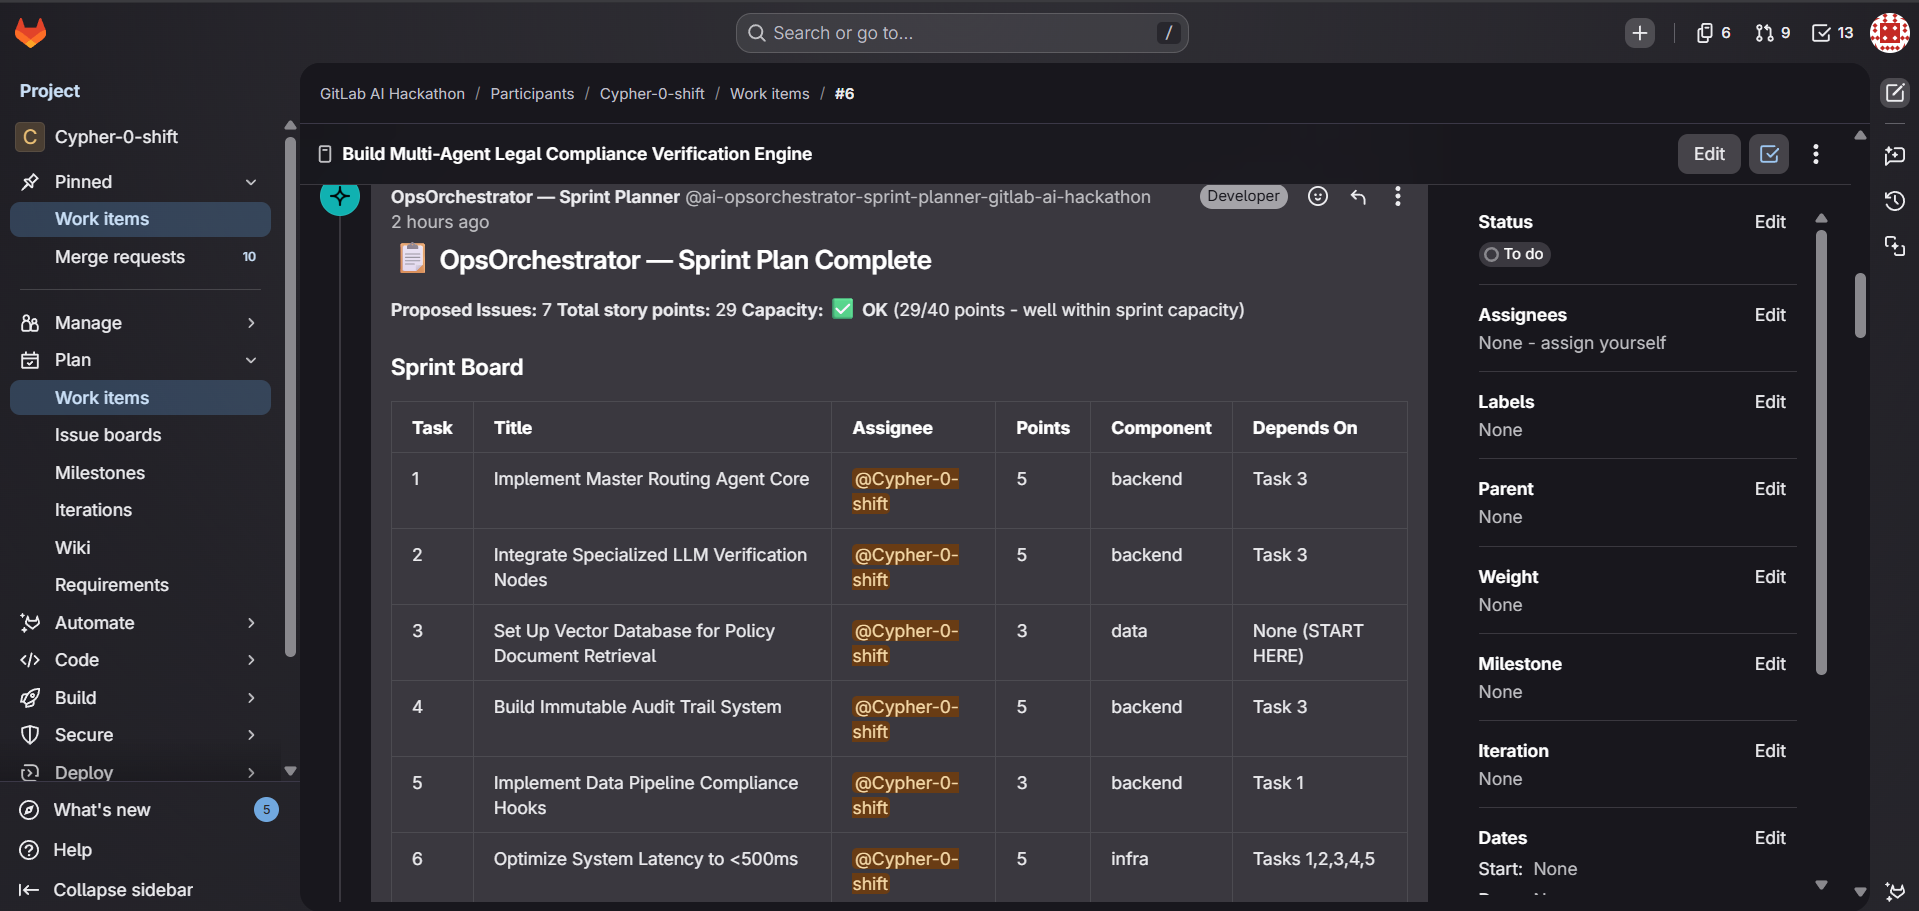Click the Secure shield icon

[30, 735]
